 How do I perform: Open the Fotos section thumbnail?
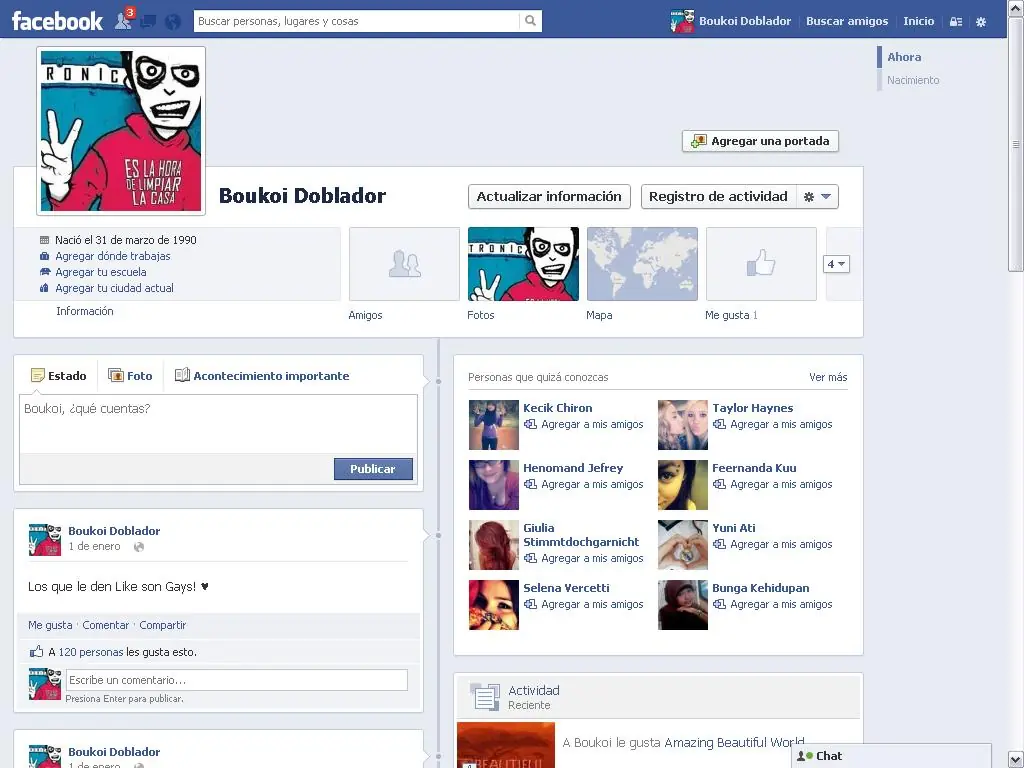(x=523, y=264)
